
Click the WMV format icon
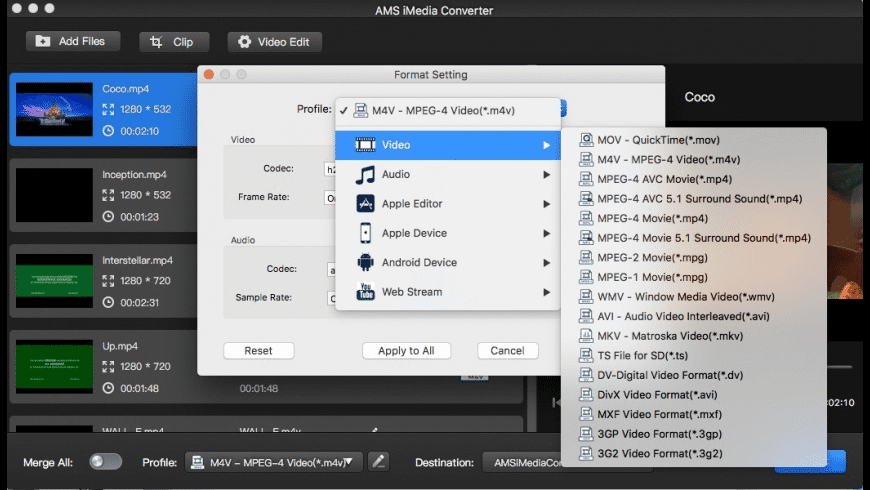(x=586, y=296)
